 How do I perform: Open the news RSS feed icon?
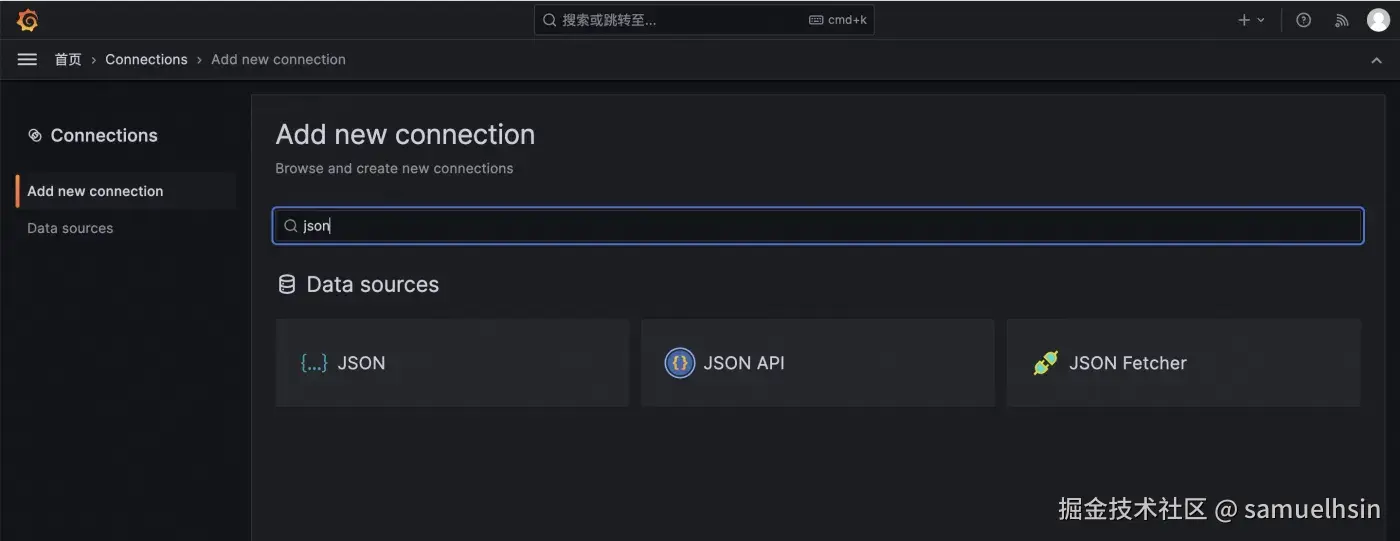(1342, 20)
